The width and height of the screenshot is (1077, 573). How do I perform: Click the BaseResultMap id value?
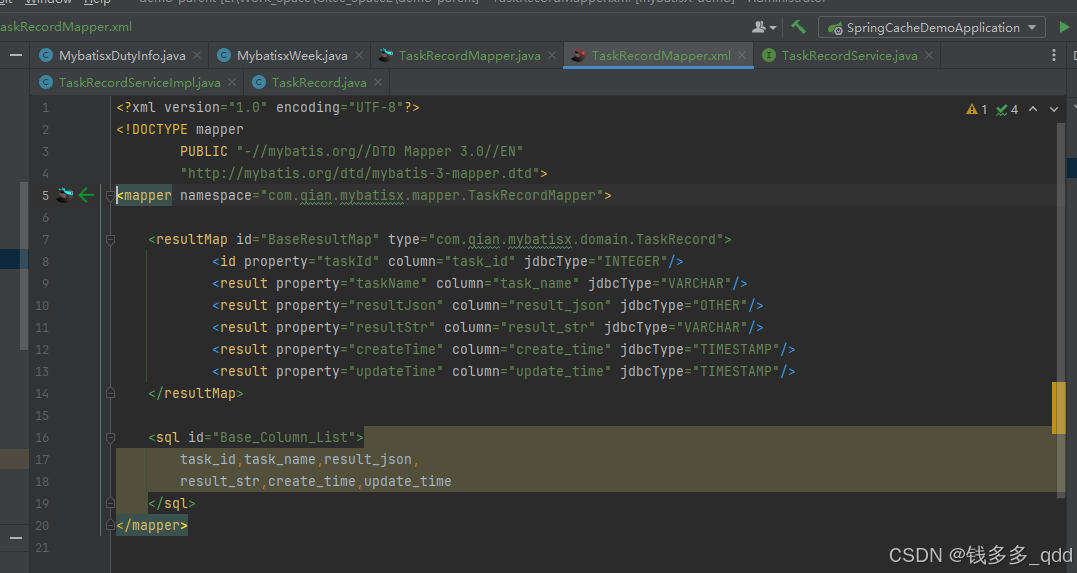pyautogui.click(x=319, y=240)
